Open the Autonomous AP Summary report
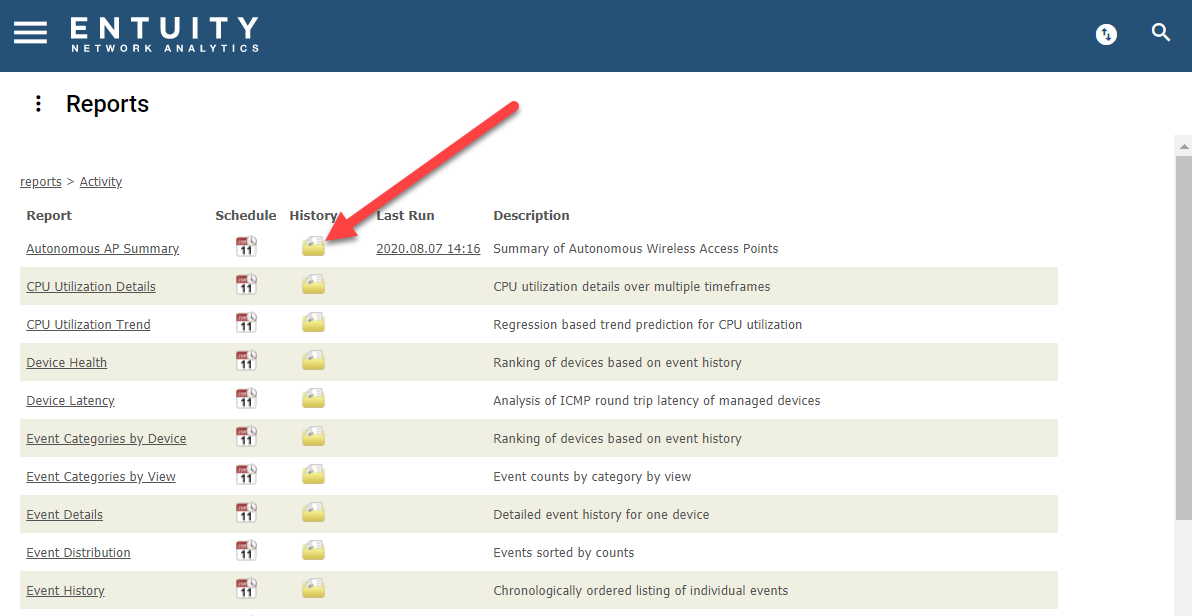 coord(103,249)
